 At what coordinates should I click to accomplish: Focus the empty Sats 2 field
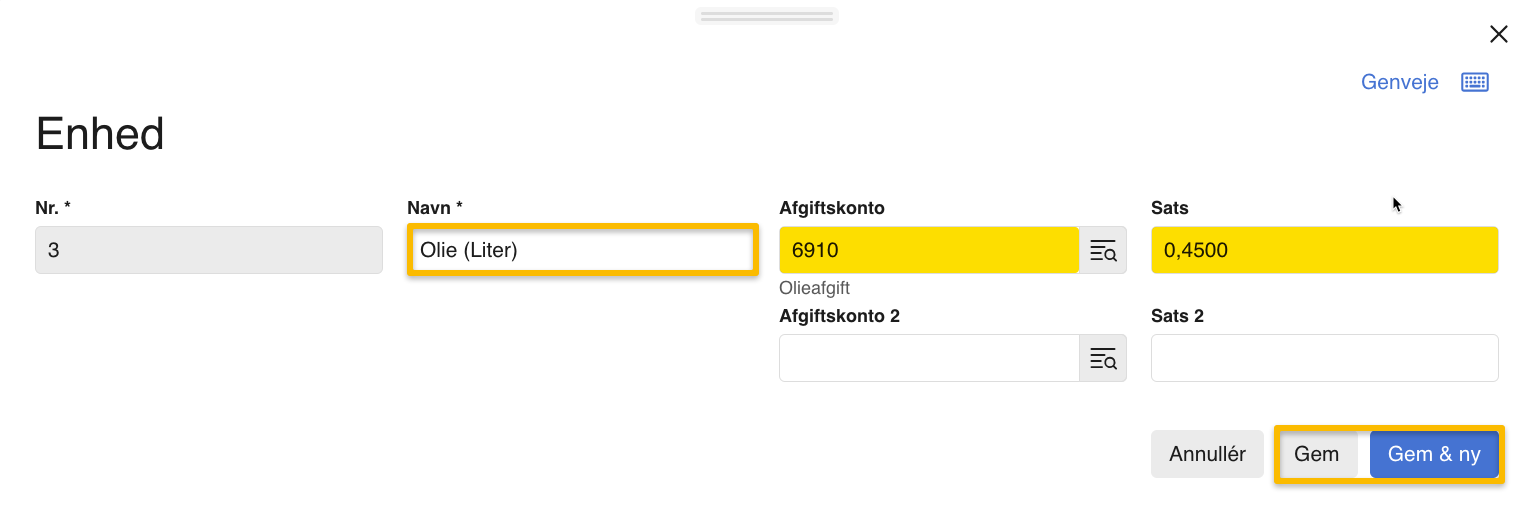tap(1324, 358)
